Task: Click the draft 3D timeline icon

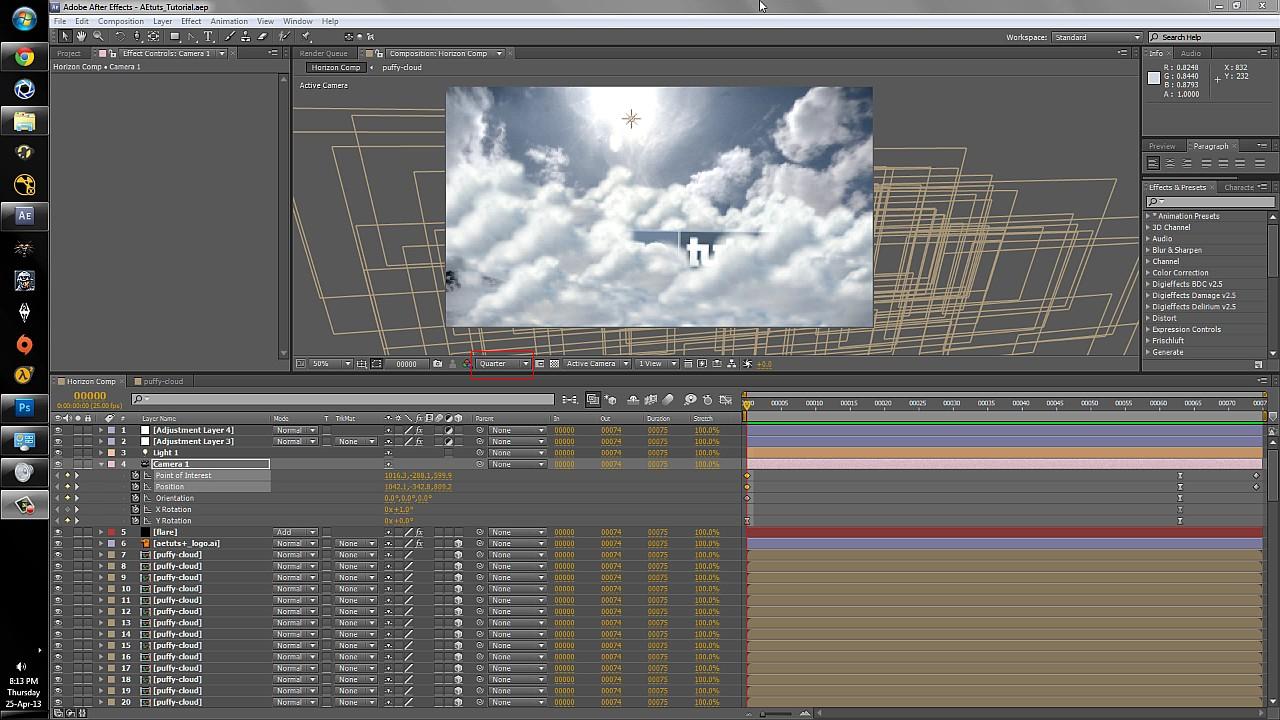Action: coord(610,400)
